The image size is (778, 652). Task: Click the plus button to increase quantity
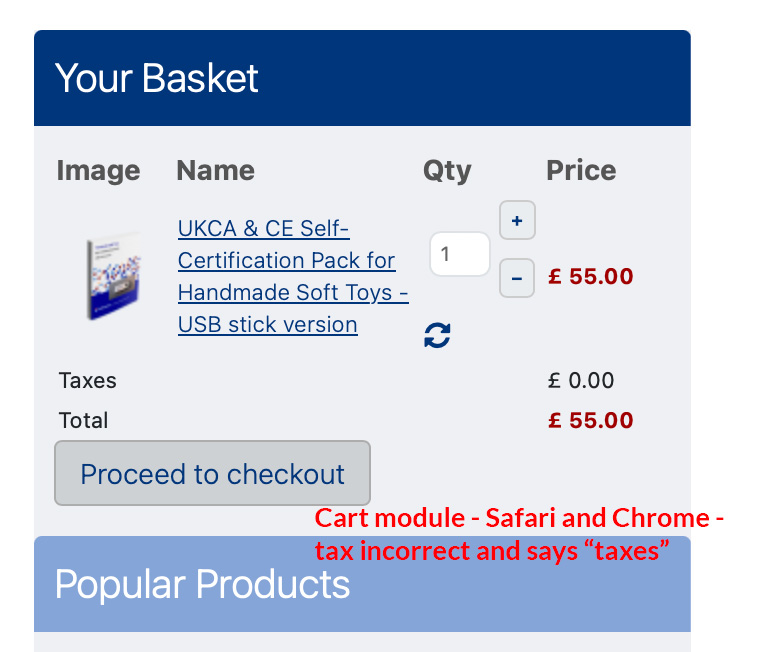coord(517,220)
